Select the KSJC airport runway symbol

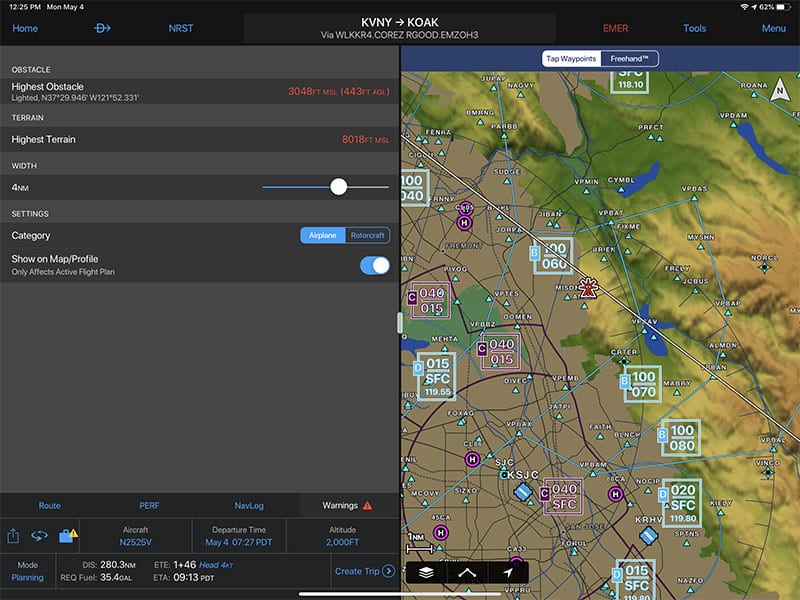click(x=523, y=493)
